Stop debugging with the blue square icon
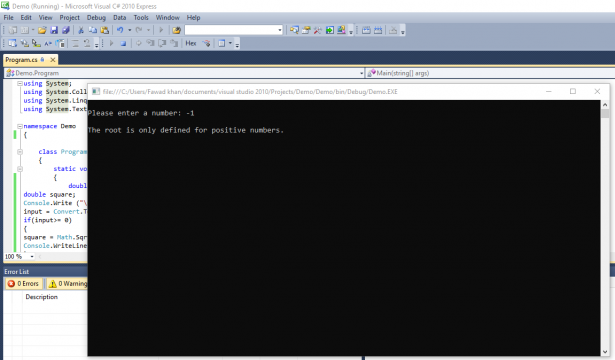The image size is (615, 360). [x=123, y=44]
